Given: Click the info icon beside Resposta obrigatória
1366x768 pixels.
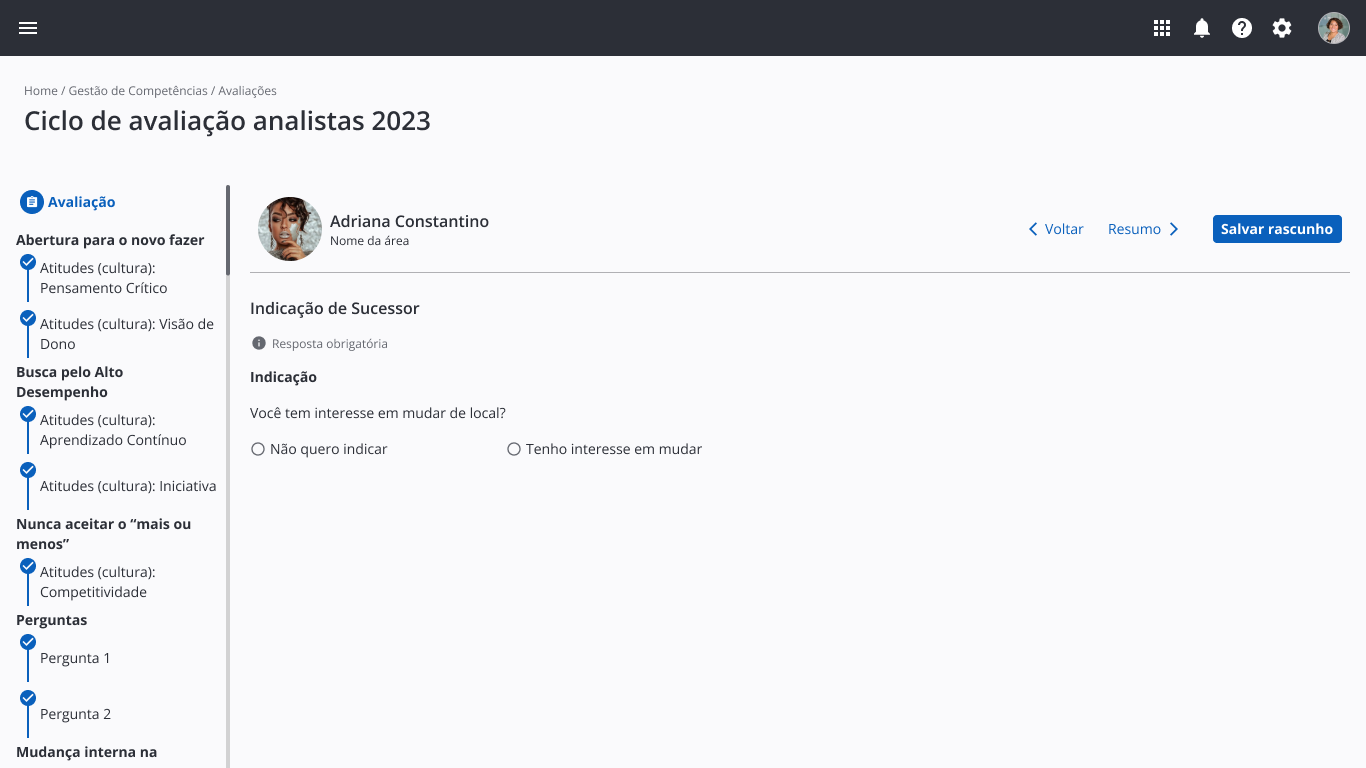Looking at the screenshot, I should 259,343.
